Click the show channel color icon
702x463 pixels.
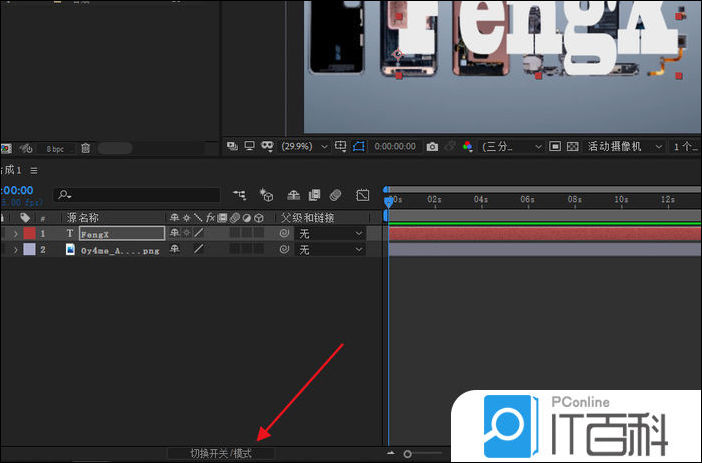click(465, 146)
